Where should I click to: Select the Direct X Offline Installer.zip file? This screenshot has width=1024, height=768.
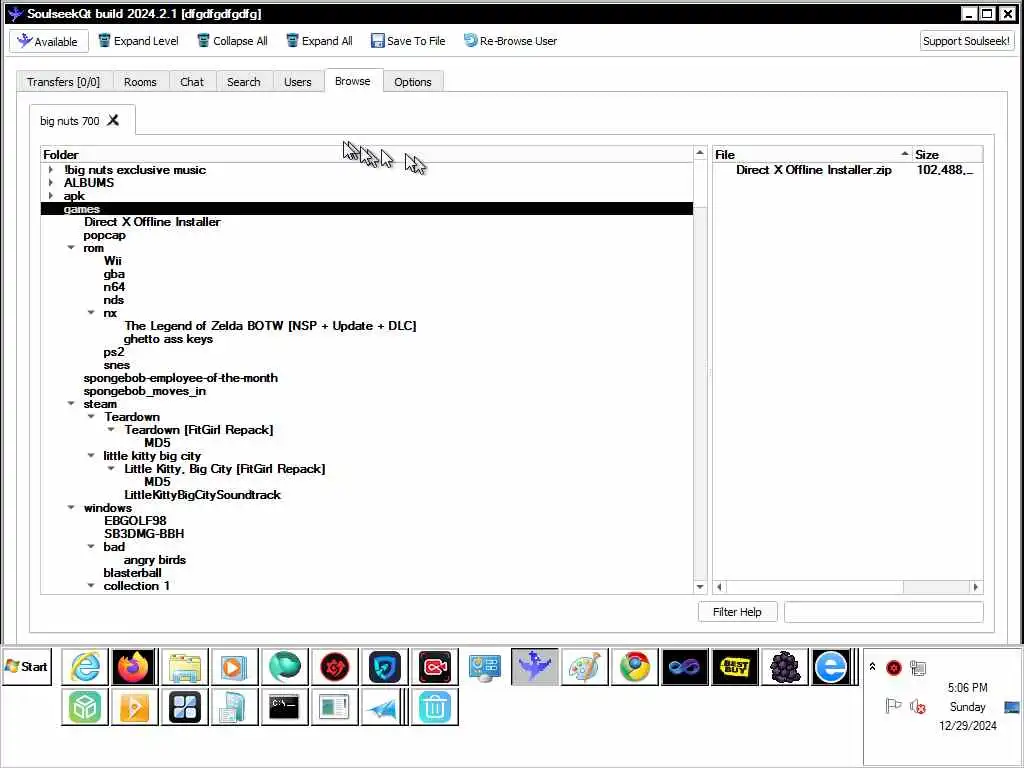814,170
